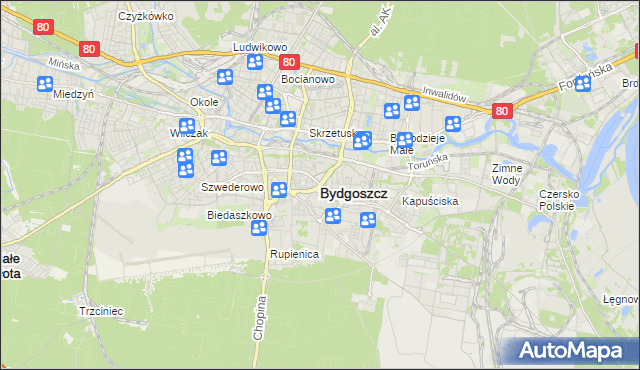The width and height of the screenshot is (640, 370).
Task: Open the POI marker overlapping the end of Skrzetusko
Action: (362, 141)
